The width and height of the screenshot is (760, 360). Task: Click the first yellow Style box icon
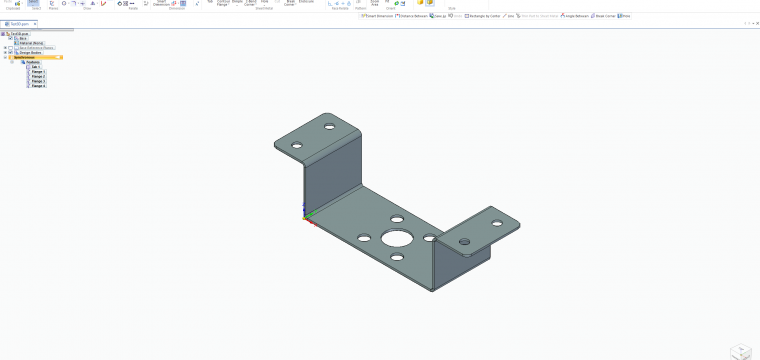tap(420, 3)
